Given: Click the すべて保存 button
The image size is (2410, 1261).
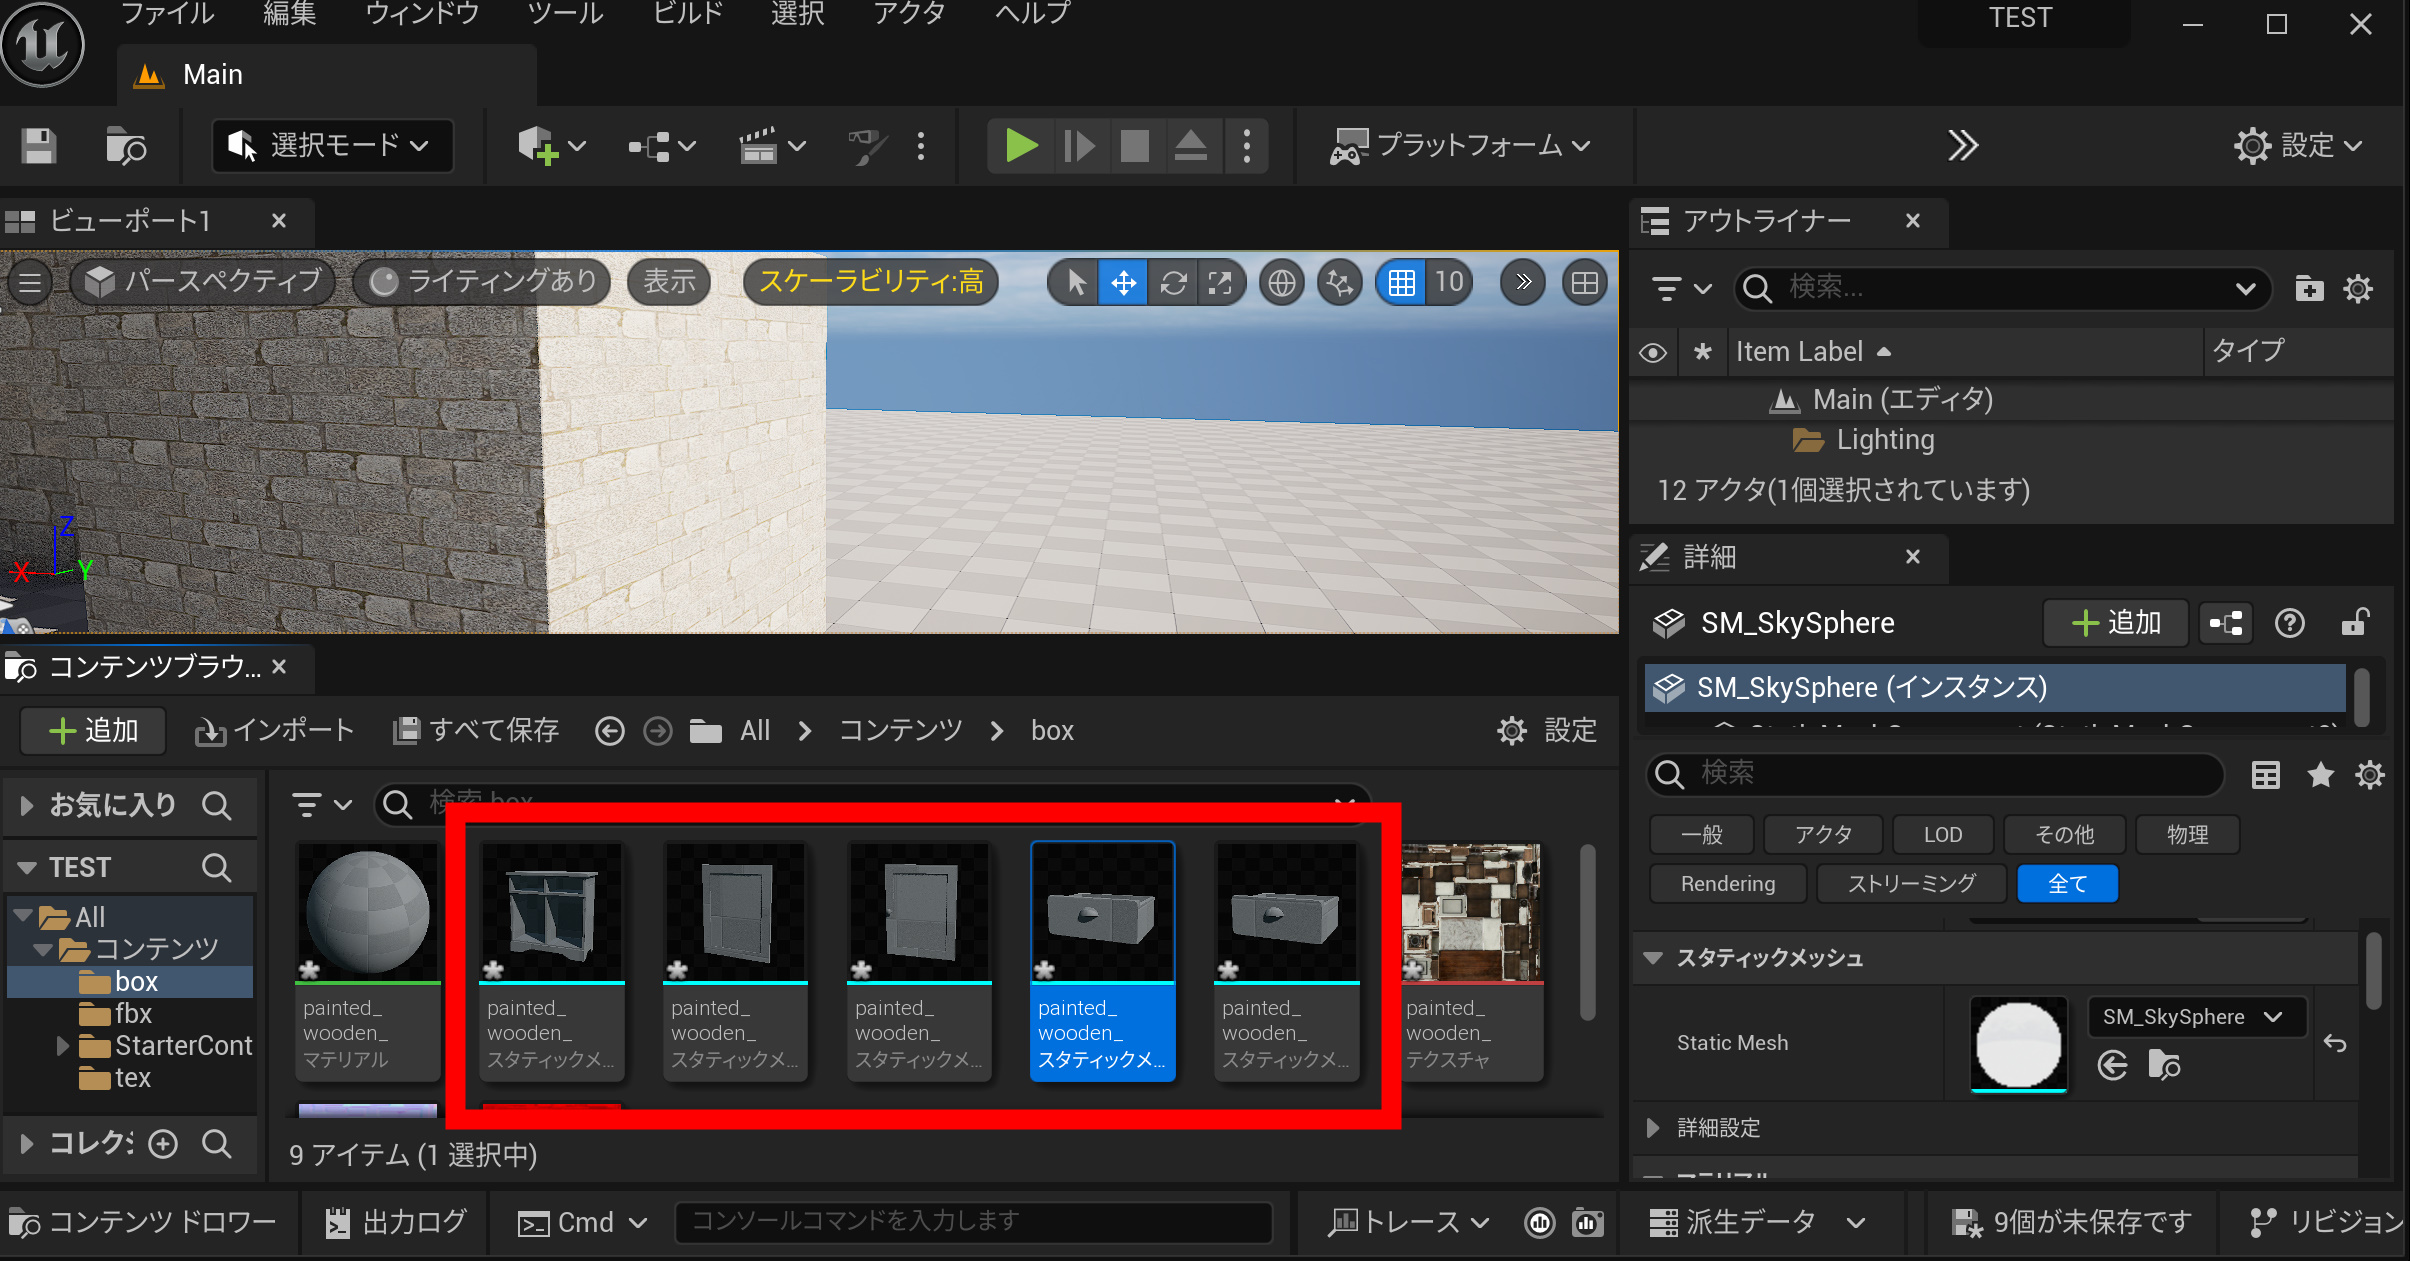Looking at the screenshot, I should pyautogui.click(x=476, y=731).
